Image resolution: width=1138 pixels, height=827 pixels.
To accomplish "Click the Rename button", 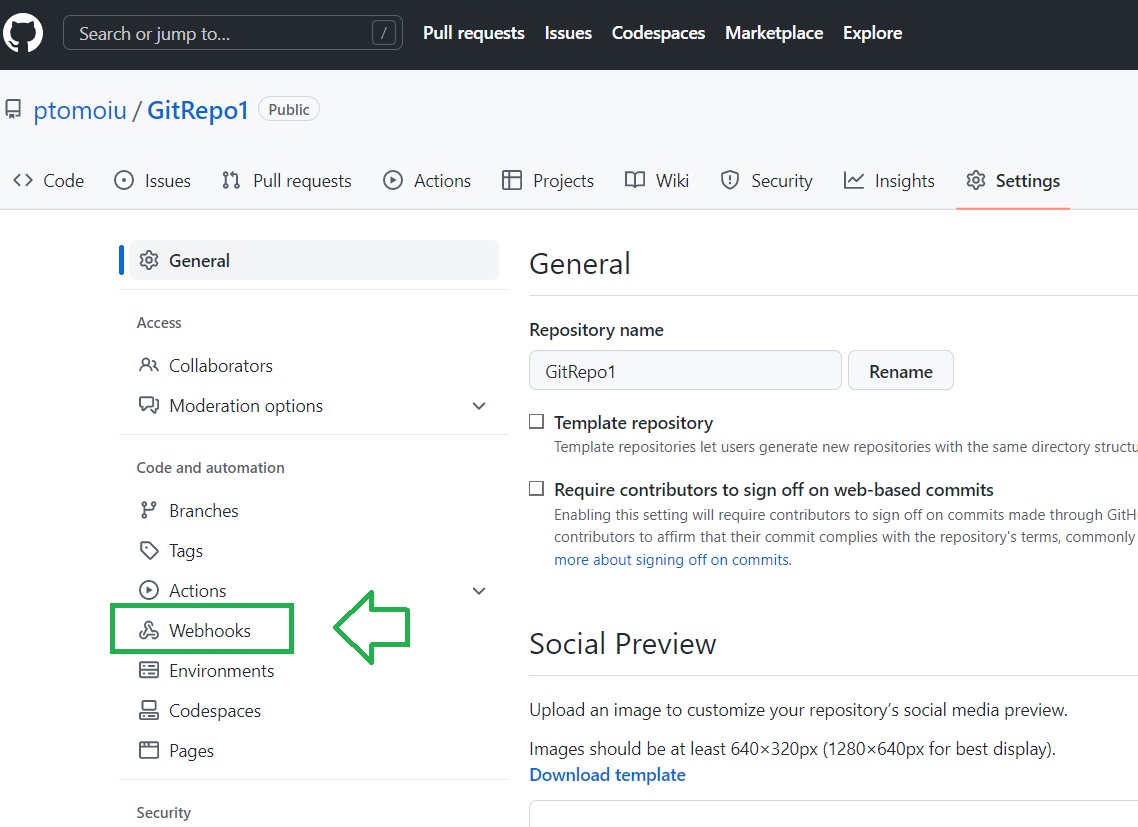I will (x=901, y=371).
